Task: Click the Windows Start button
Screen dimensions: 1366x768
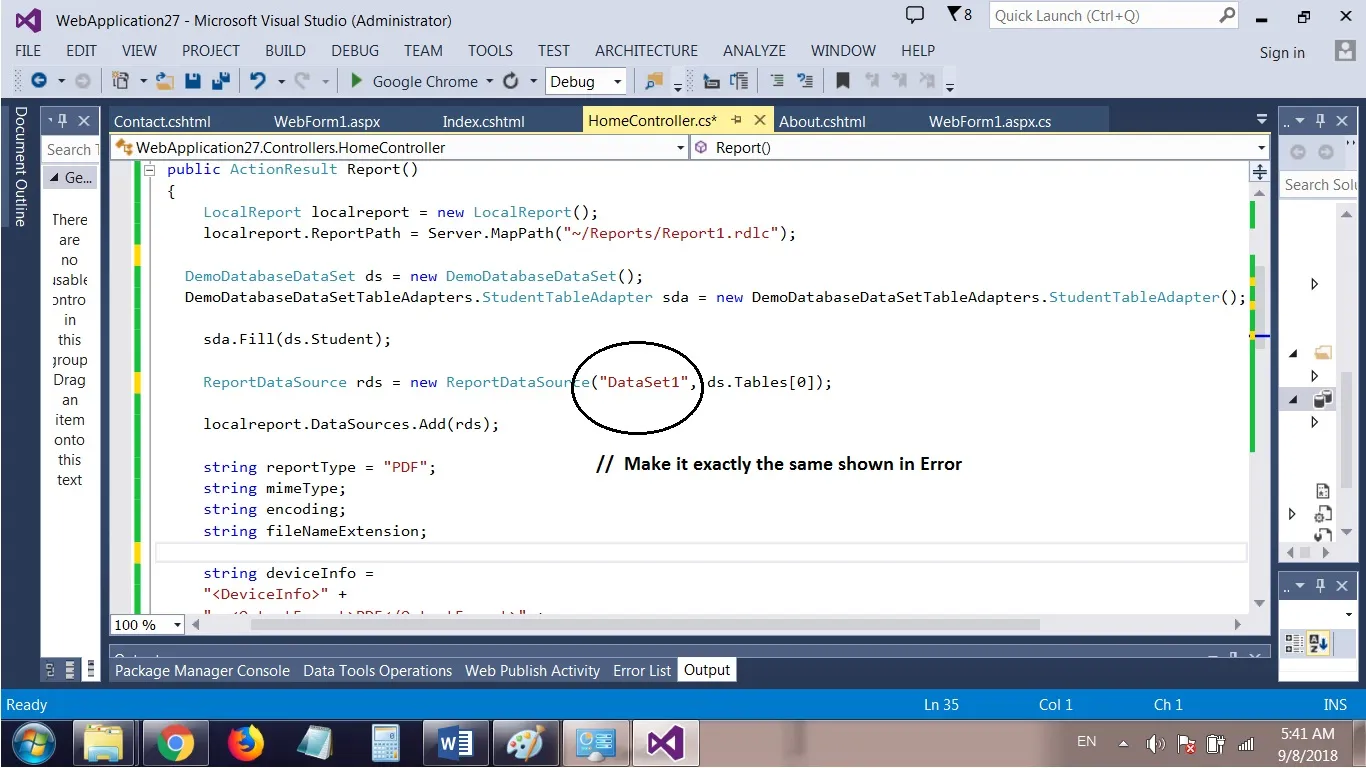Action: [34, 743]
